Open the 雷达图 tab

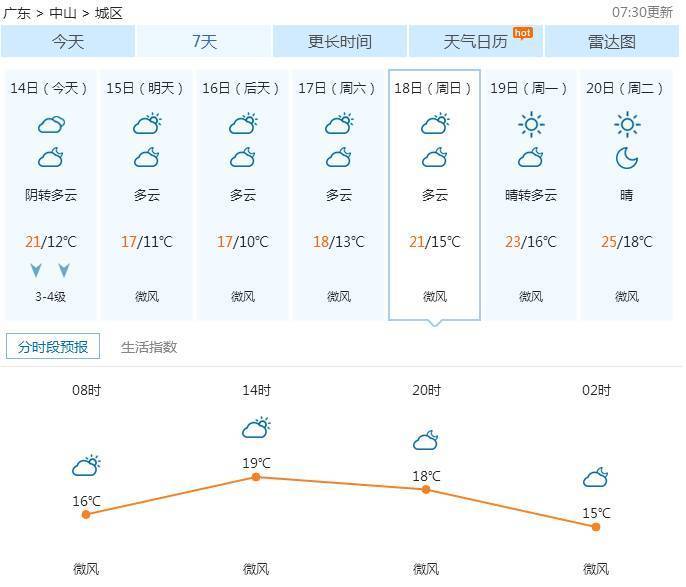point(611,42)
